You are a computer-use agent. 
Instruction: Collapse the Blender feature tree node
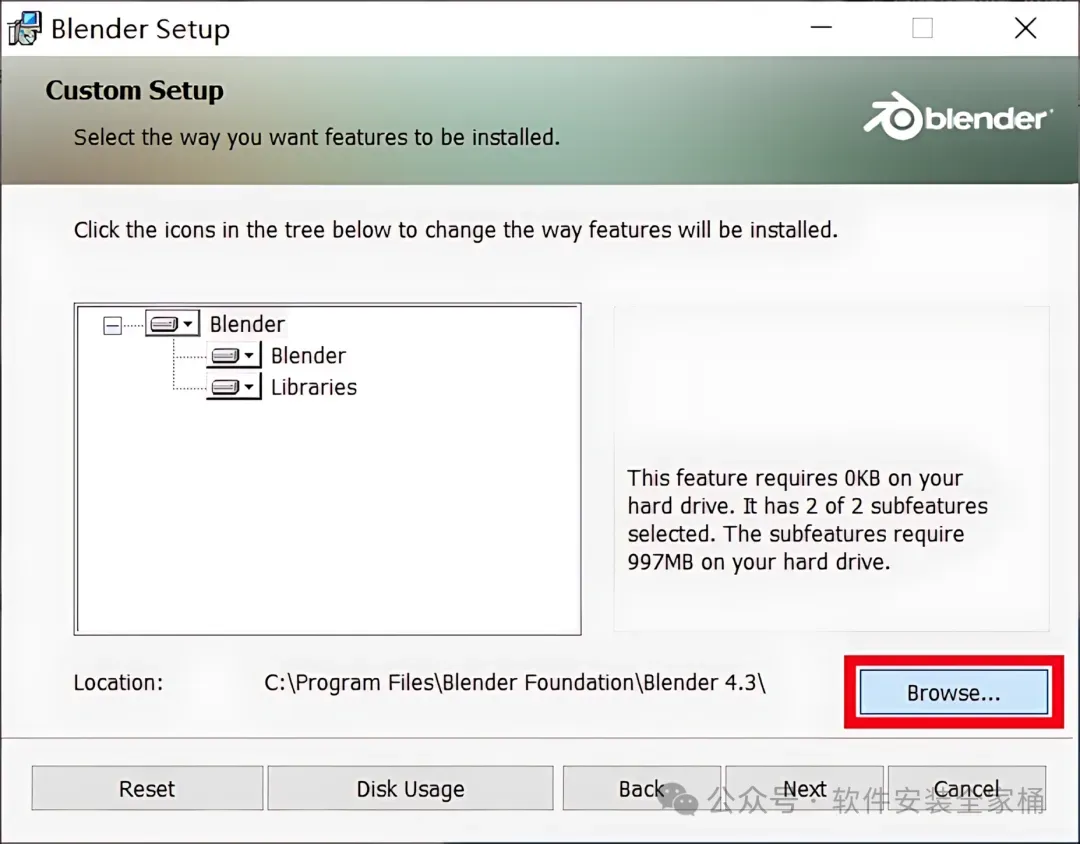pyautogui.click(x=112, y=325)
